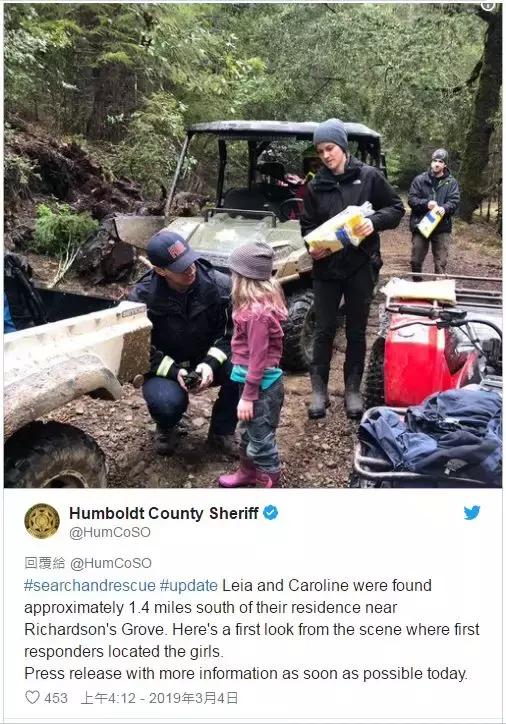
Task: Click the info icon on the photo corner
Action: tap(488, 5)
